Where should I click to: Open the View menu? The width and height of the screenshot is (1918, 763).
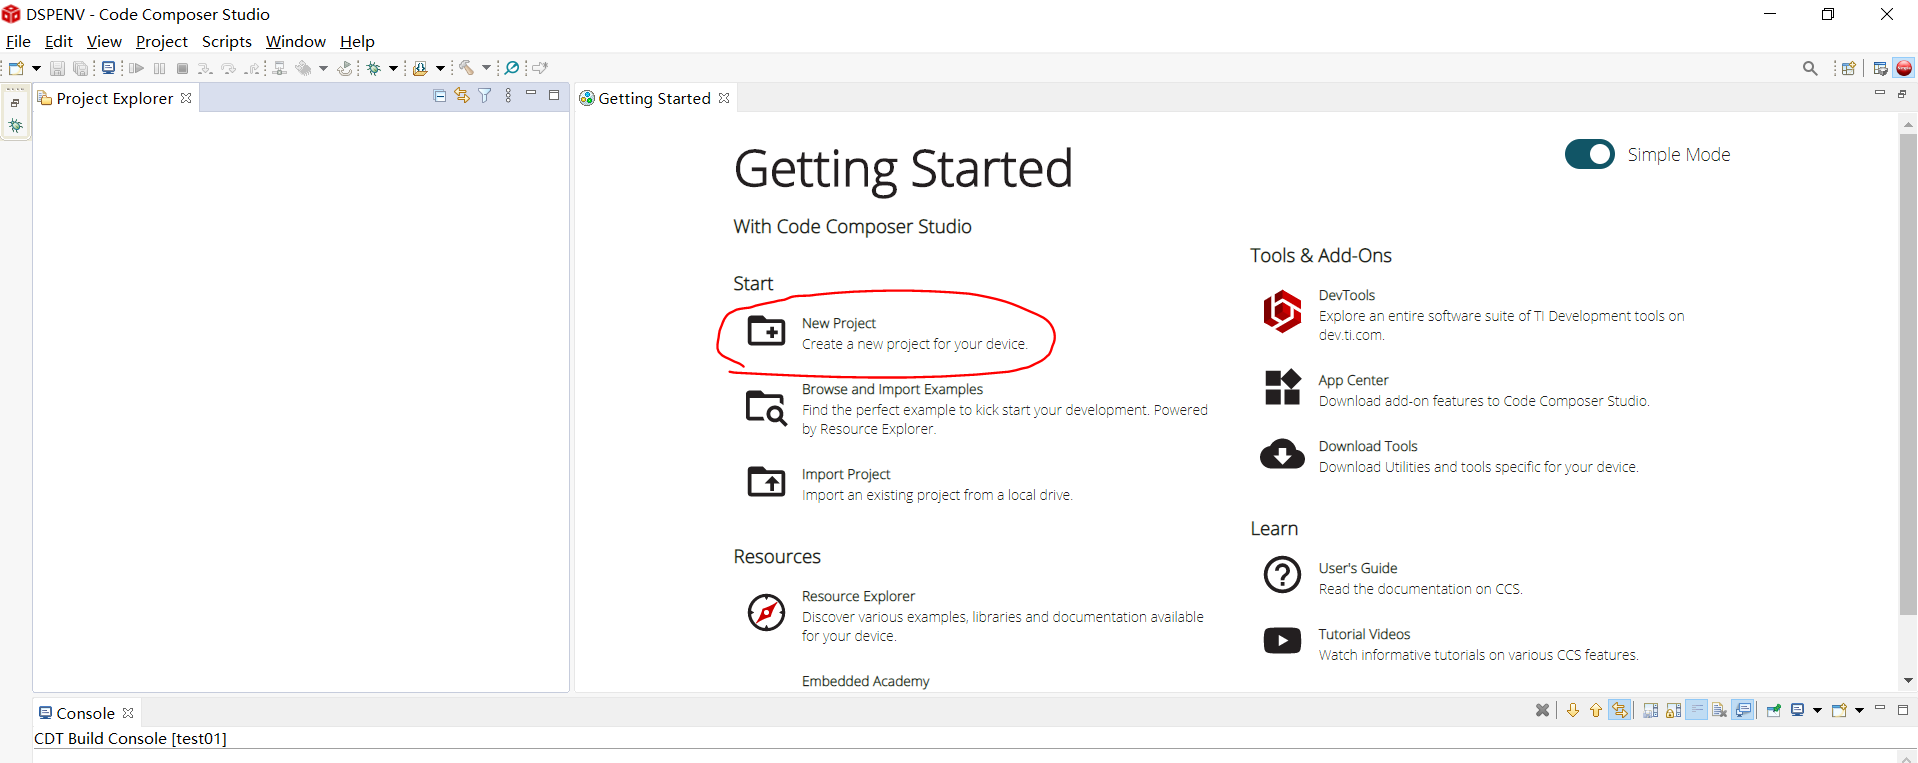(x=104, y=41)
